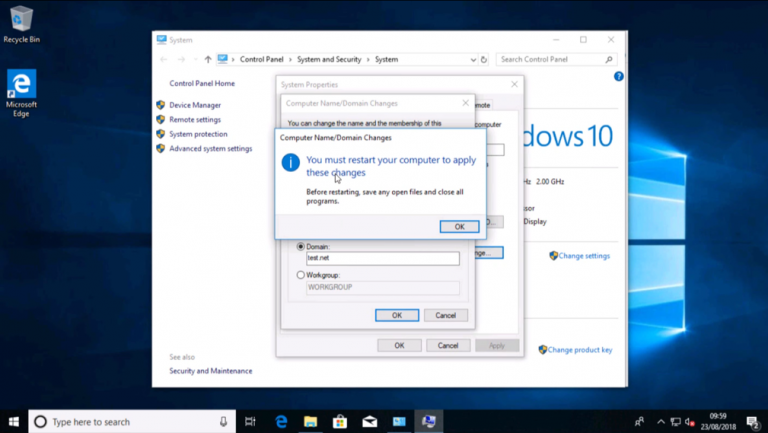768x433 pixels.
Task: Click shield icon beside Advanced system settings
Action: pos(161,148)
